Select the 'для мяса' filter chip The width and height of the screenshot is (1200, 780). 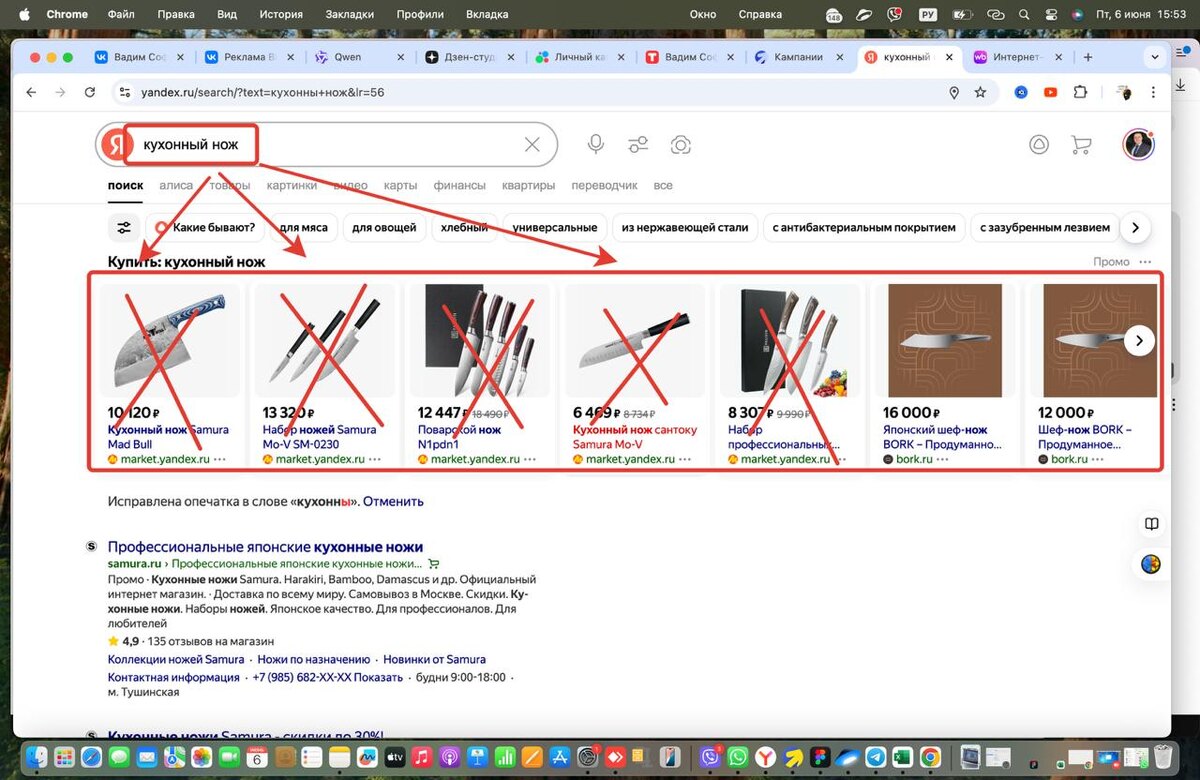pyautogui.click(x=303, y=228)
